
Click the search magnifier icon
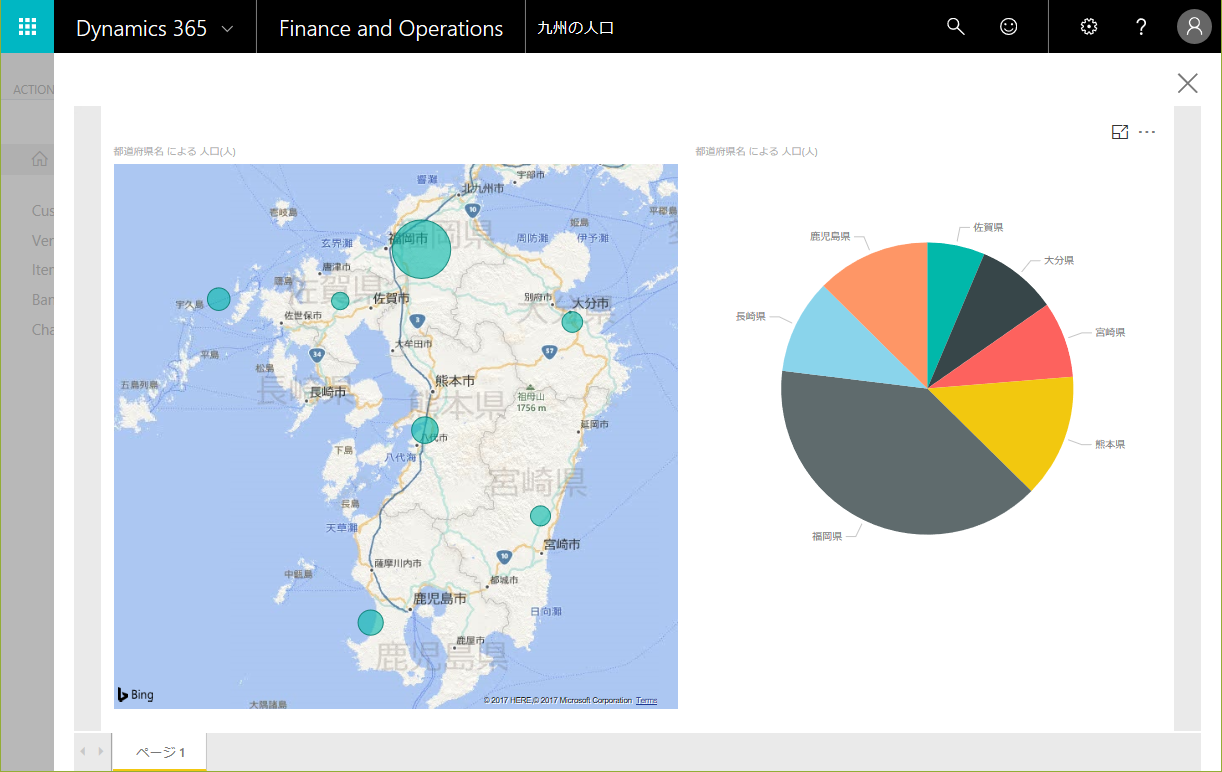tap(956, 27)
